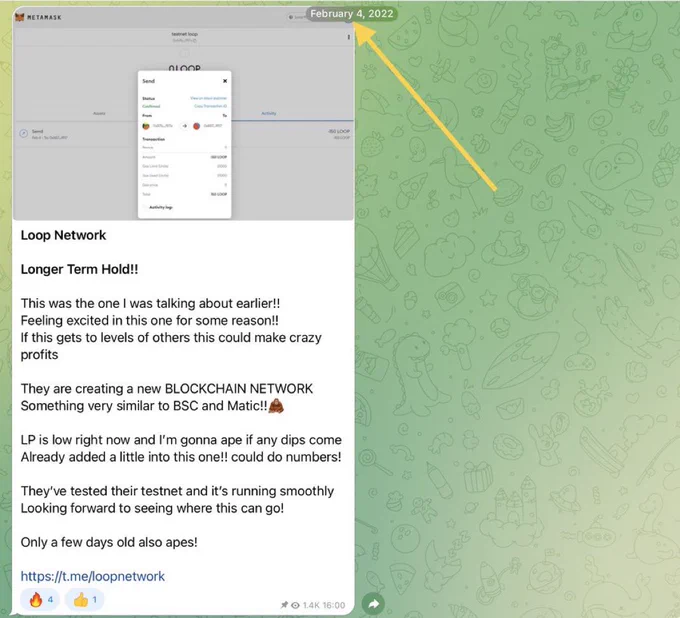The width and height of the screenshot is (680, 618).
Task: Open the three-dot menu in MetaMask image
Action: [348, 37]
